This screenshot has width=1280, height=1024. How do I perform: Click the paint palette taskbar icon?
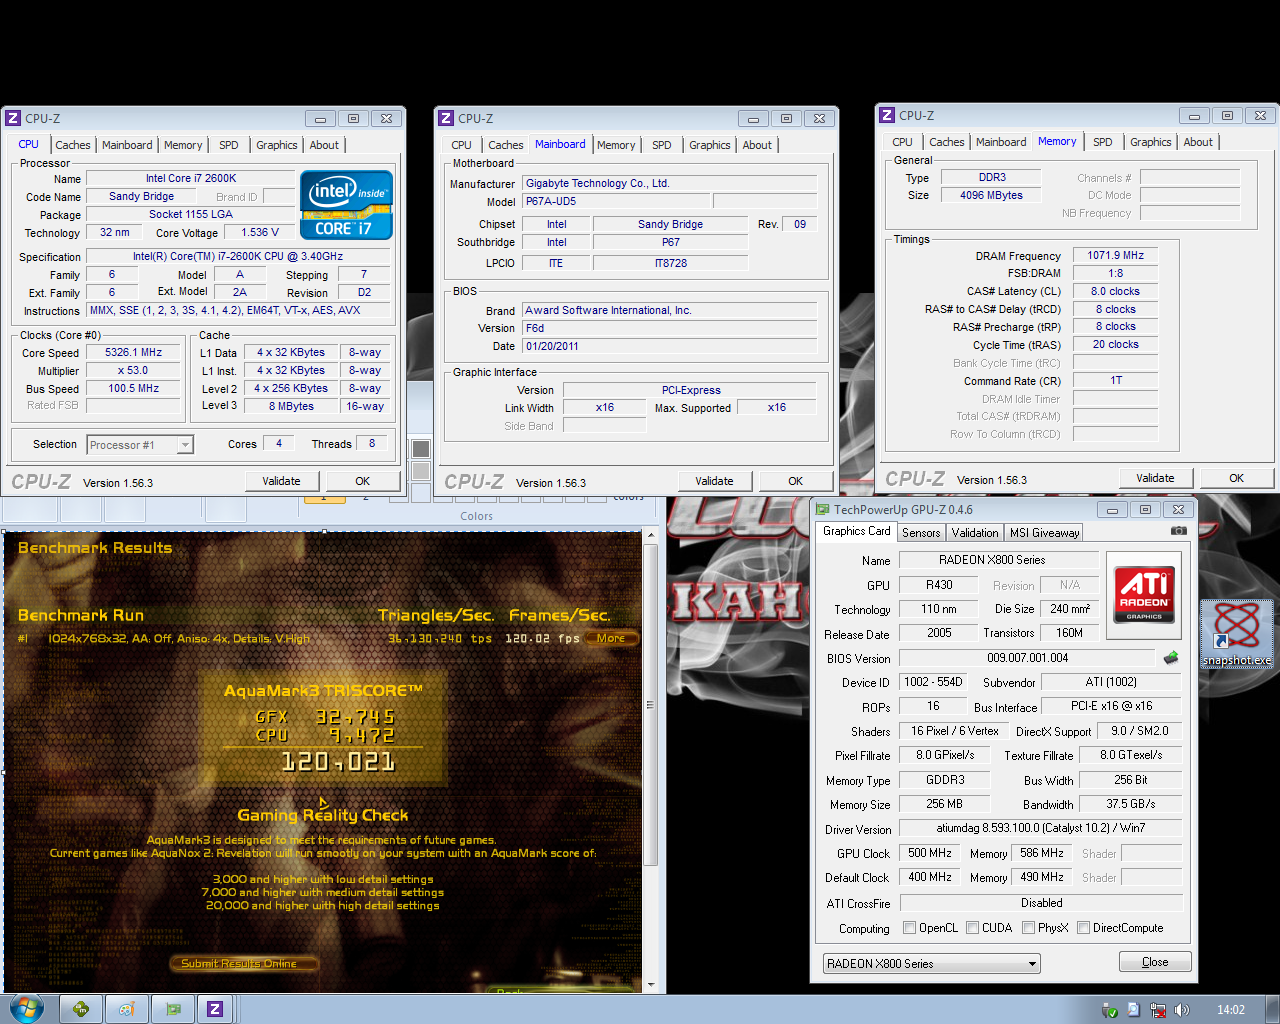(x=126, y=1009)
